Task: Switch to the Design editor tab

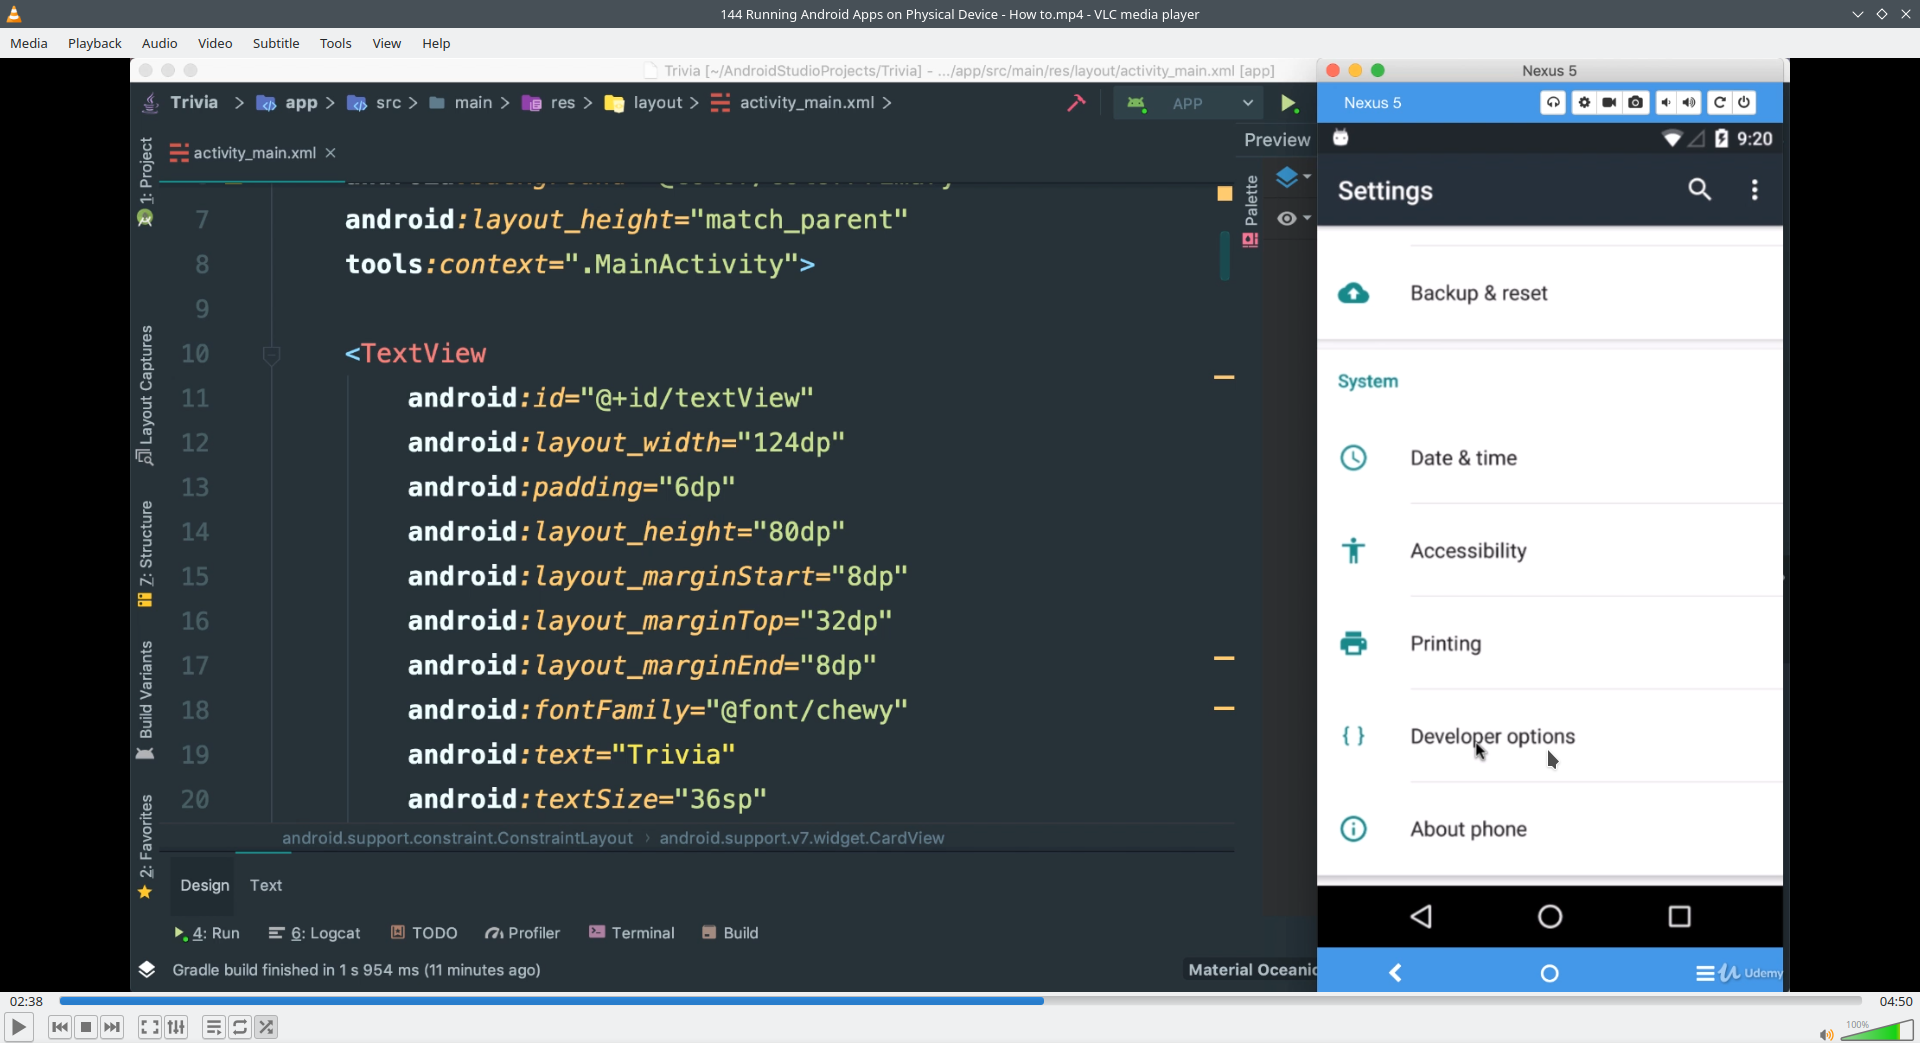Action: (205, 885)
